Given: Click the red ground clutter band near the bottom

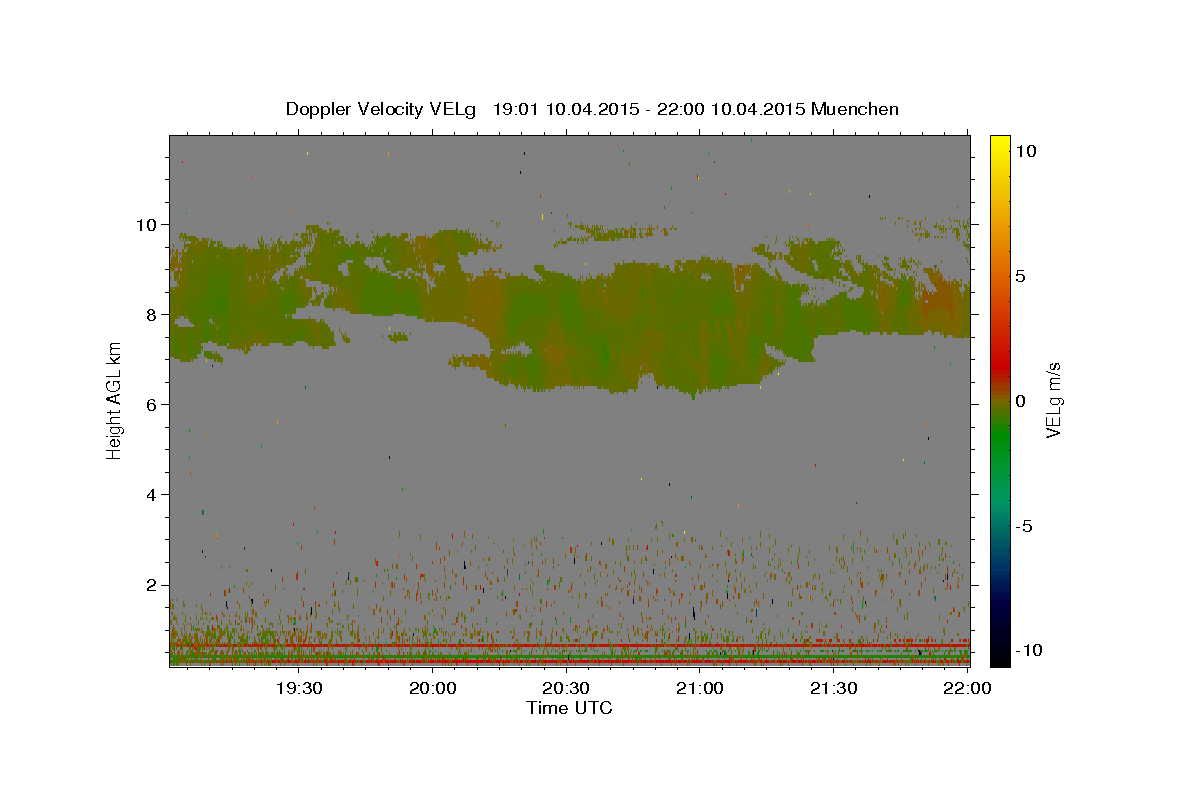Looking at the screenshot, I should 569,647.
